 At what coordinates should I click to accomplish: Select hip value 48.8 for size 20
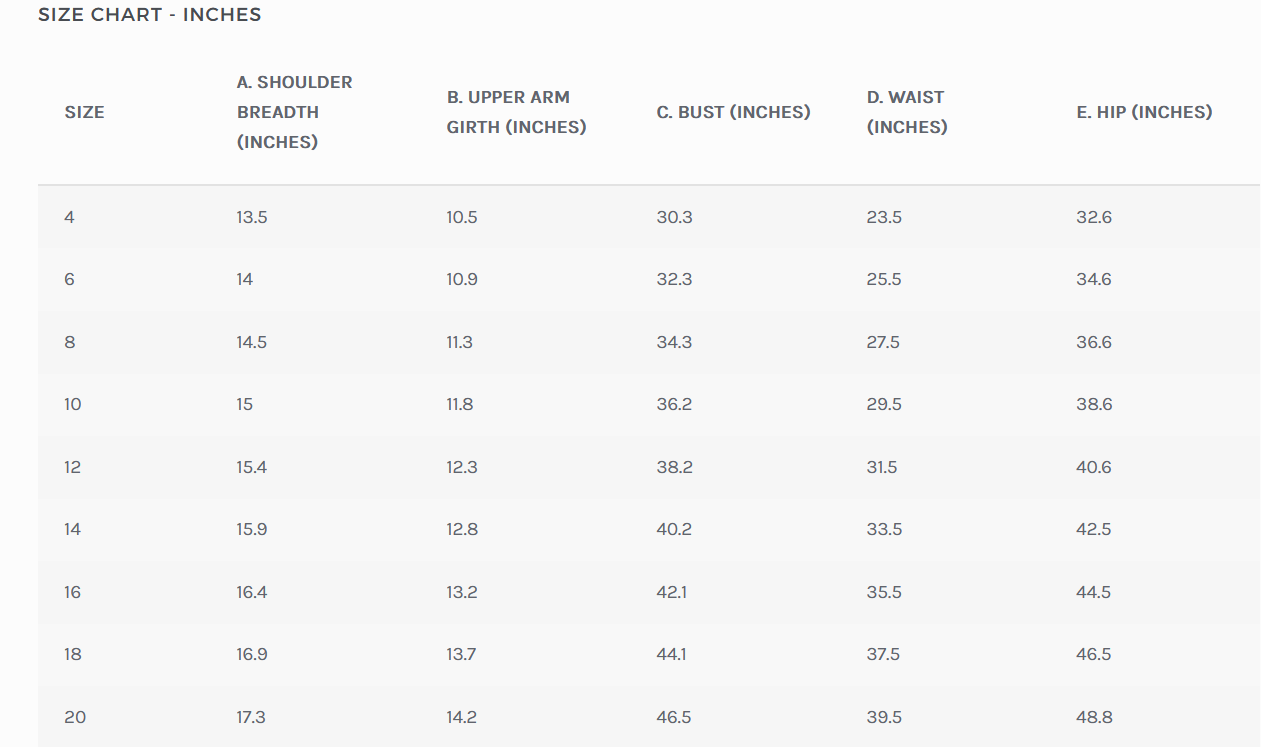point(1094,717)
